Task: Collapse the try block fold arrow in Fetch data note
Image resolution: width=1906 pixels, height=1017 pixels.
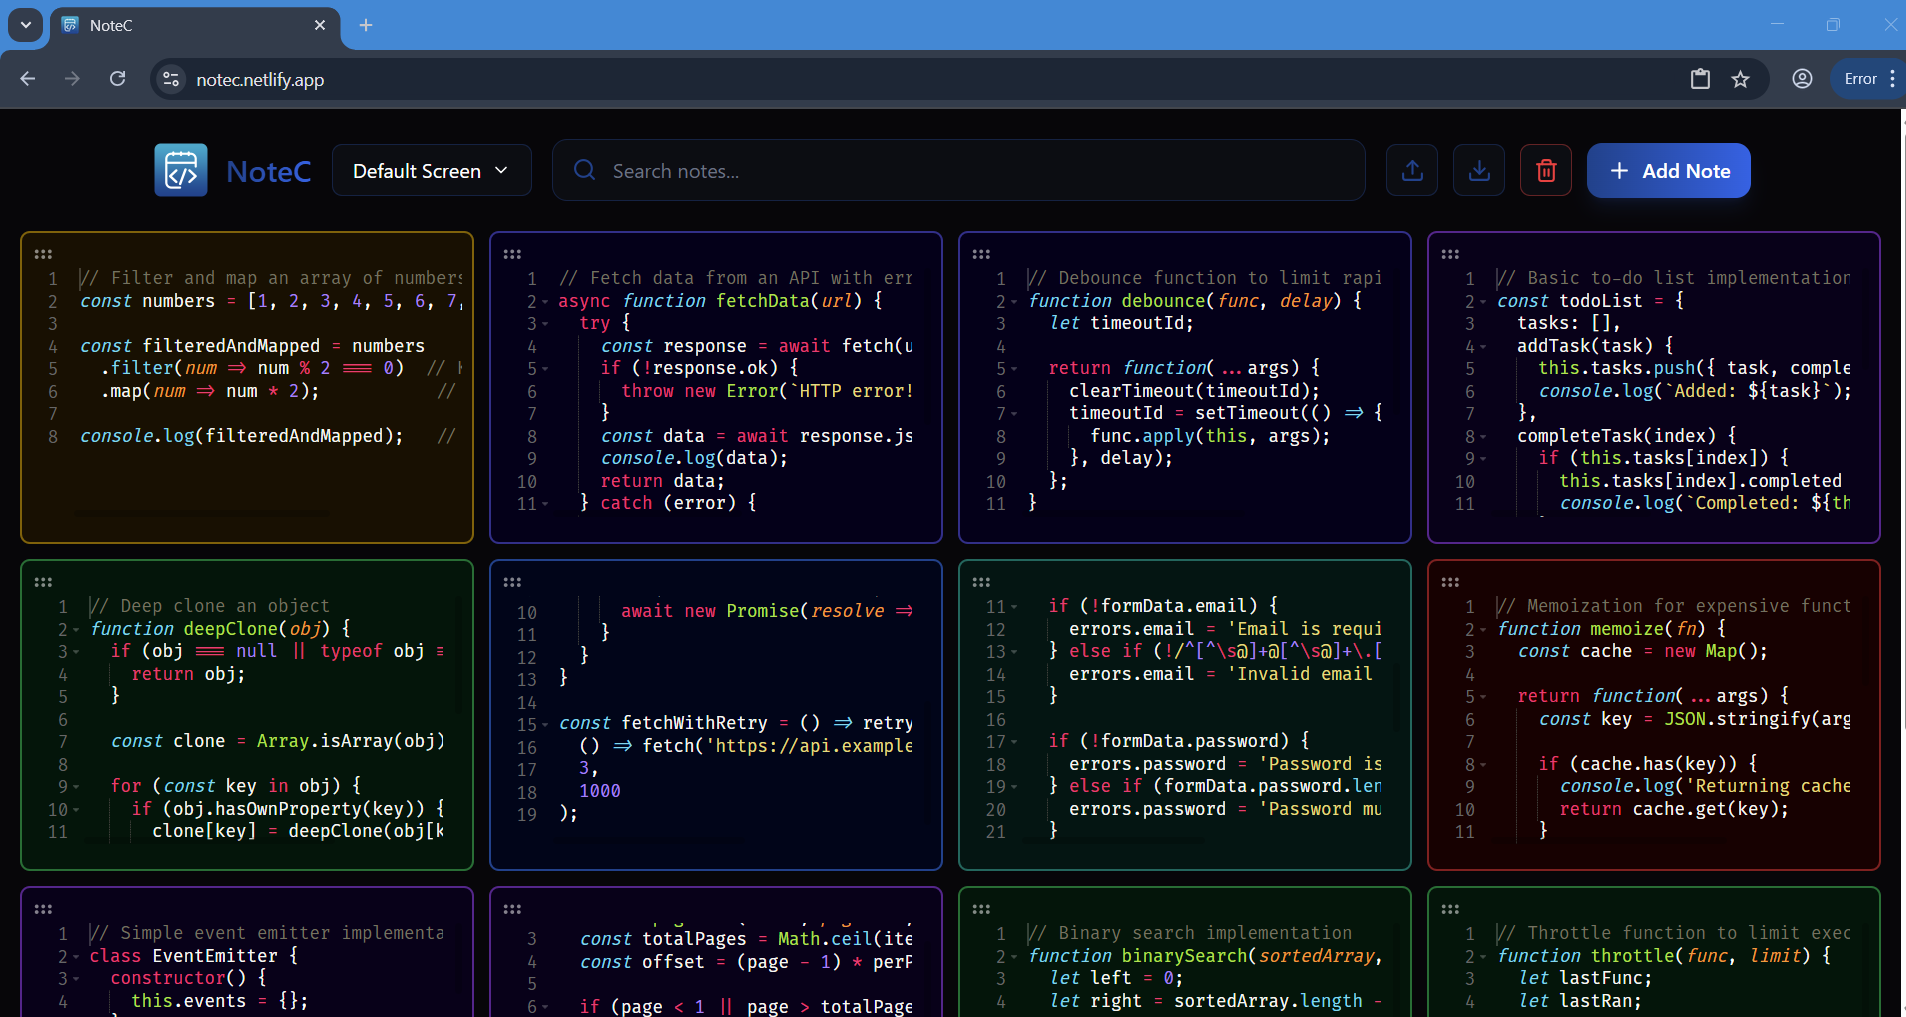Action: coord(545,324)
